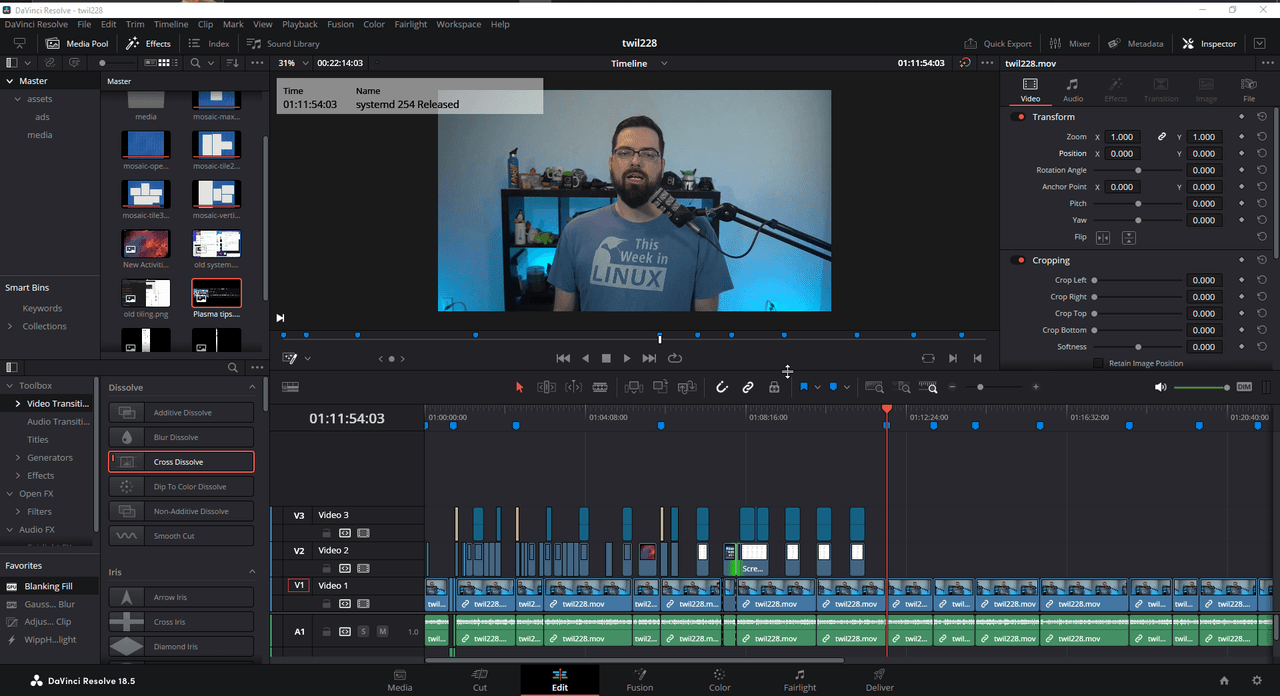Image resolution: width=1280 pixels, height=696 pixels.
Task: Collapse the Dissolve transitions group
Action: pyautogui.click(x=252, y=387)
